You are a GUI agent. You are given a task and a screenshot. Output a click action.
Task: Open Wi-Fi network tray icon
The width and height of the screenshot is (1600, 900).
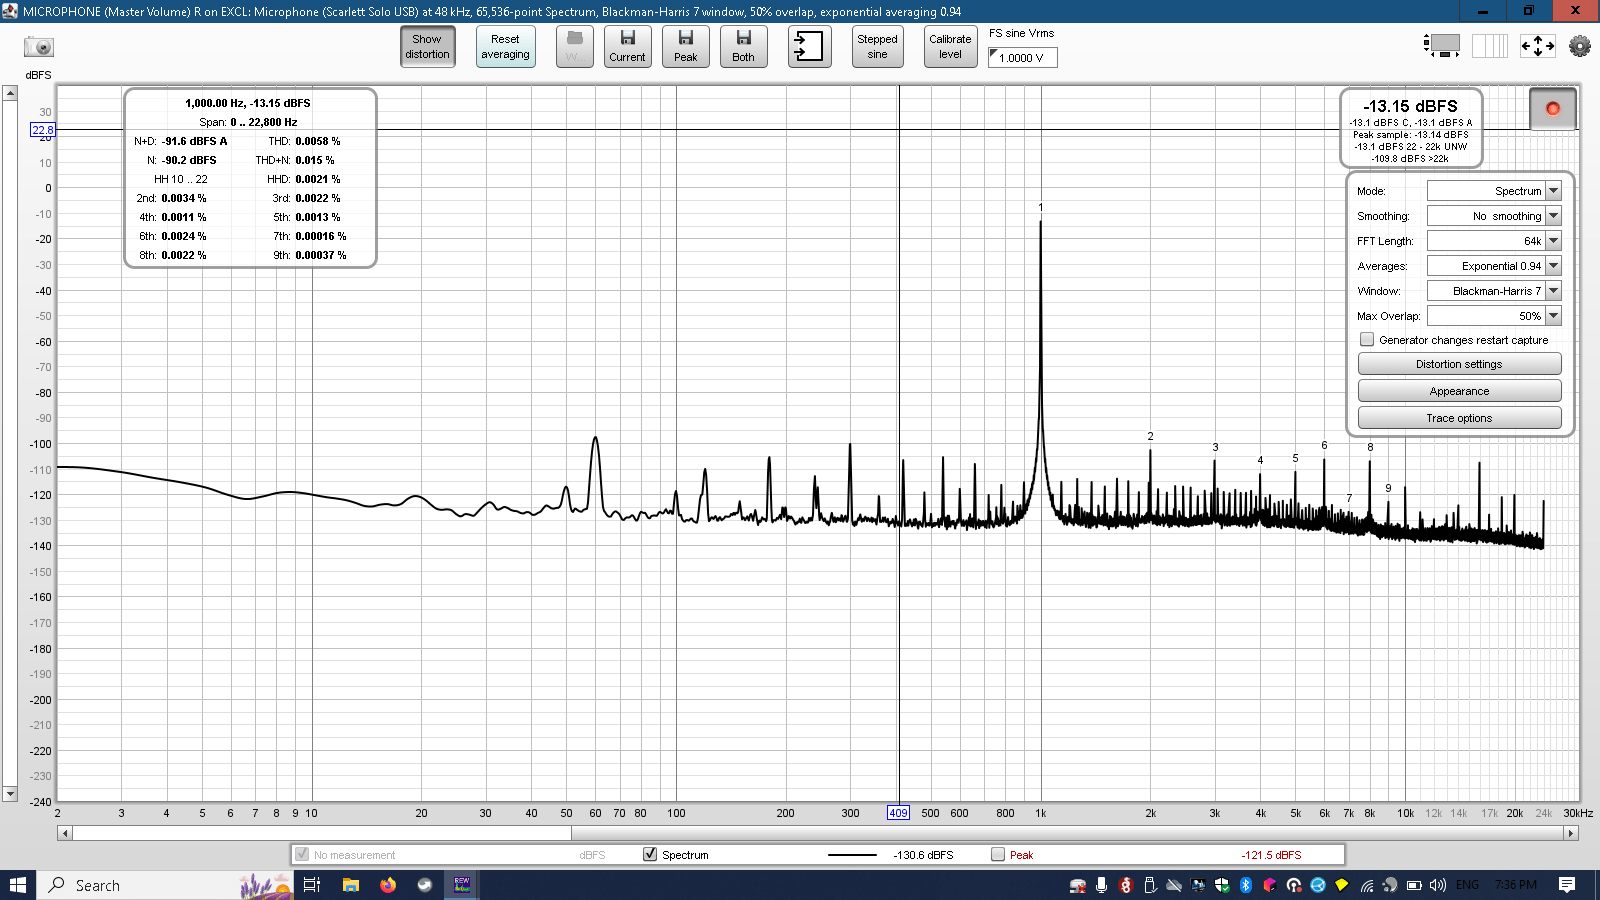pos(1366,885)
